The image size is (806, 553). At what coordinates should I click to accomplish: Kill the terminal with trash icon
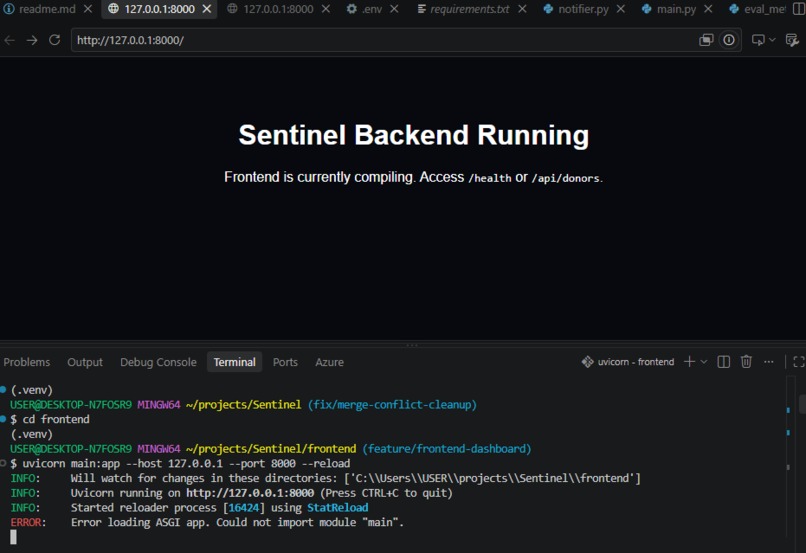tap(746, 362)
